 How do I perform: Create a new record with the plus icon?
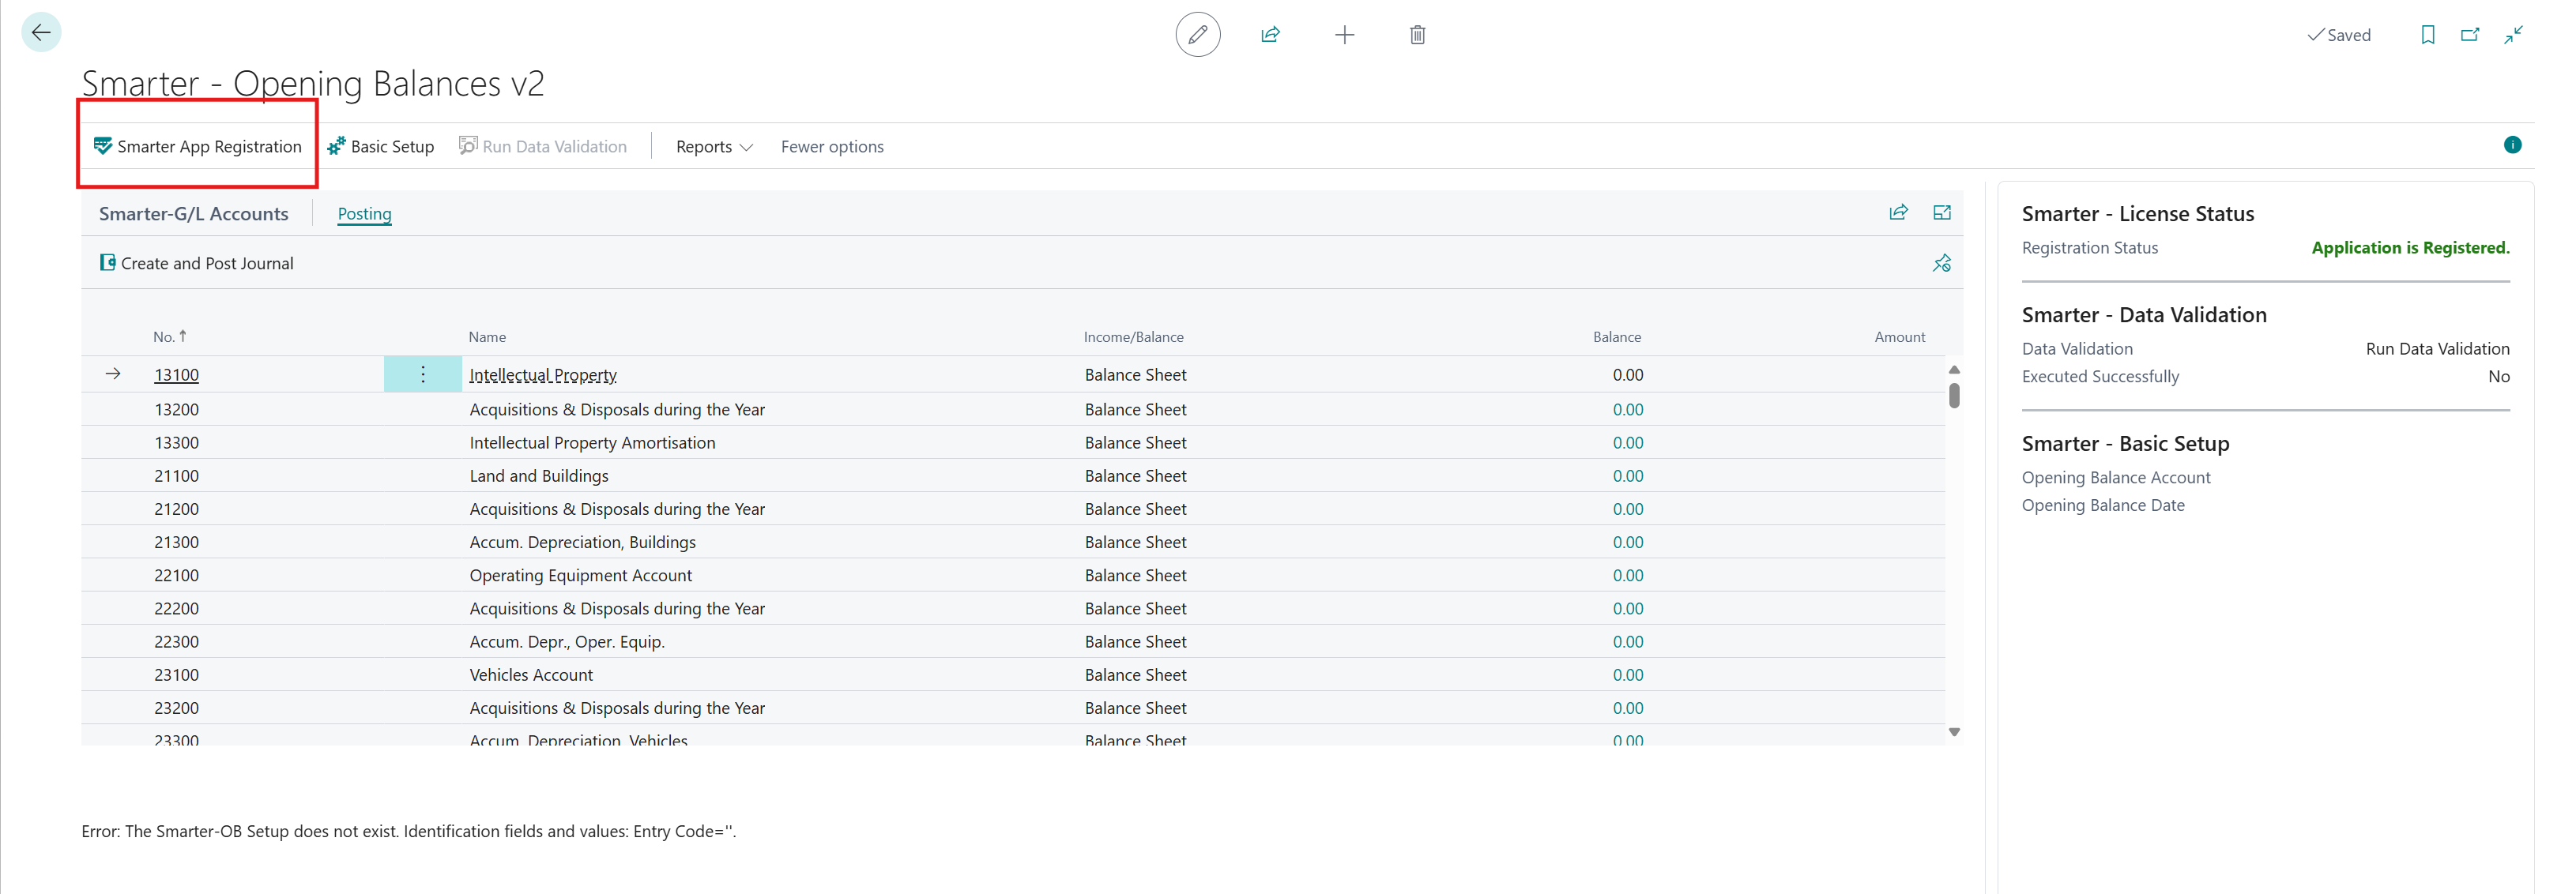[1344, 35]
